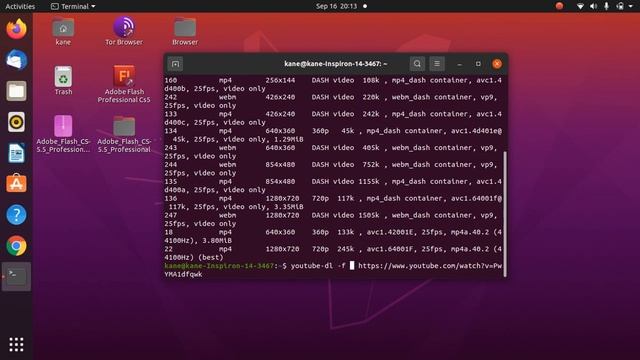Viewport: 640px width, 360px height.
Task: Open the Activities overview
Action: [20, 6]
